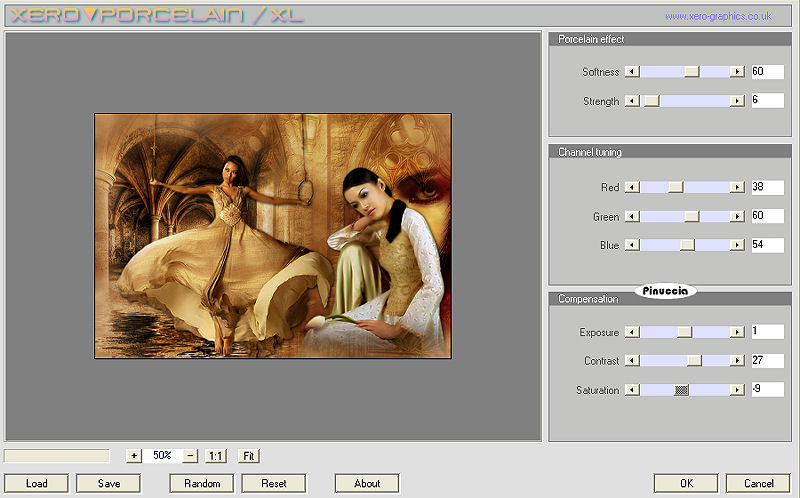Click the Green channel right arrow
The height and width of the screenshot is (498, 800).
click(x=737, y=216)
